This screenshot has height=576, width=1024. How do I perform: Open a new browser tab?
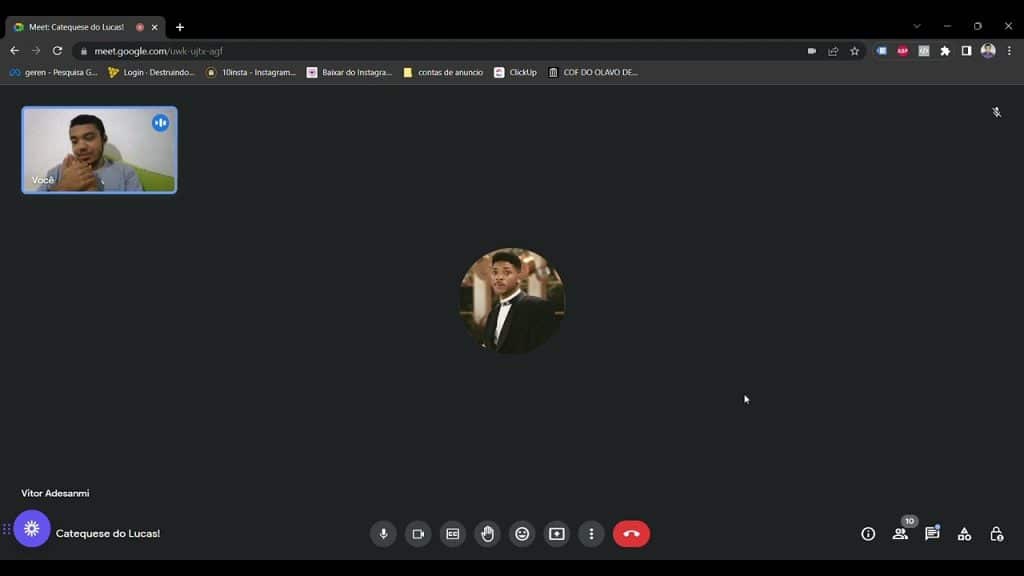pos(180,27)
